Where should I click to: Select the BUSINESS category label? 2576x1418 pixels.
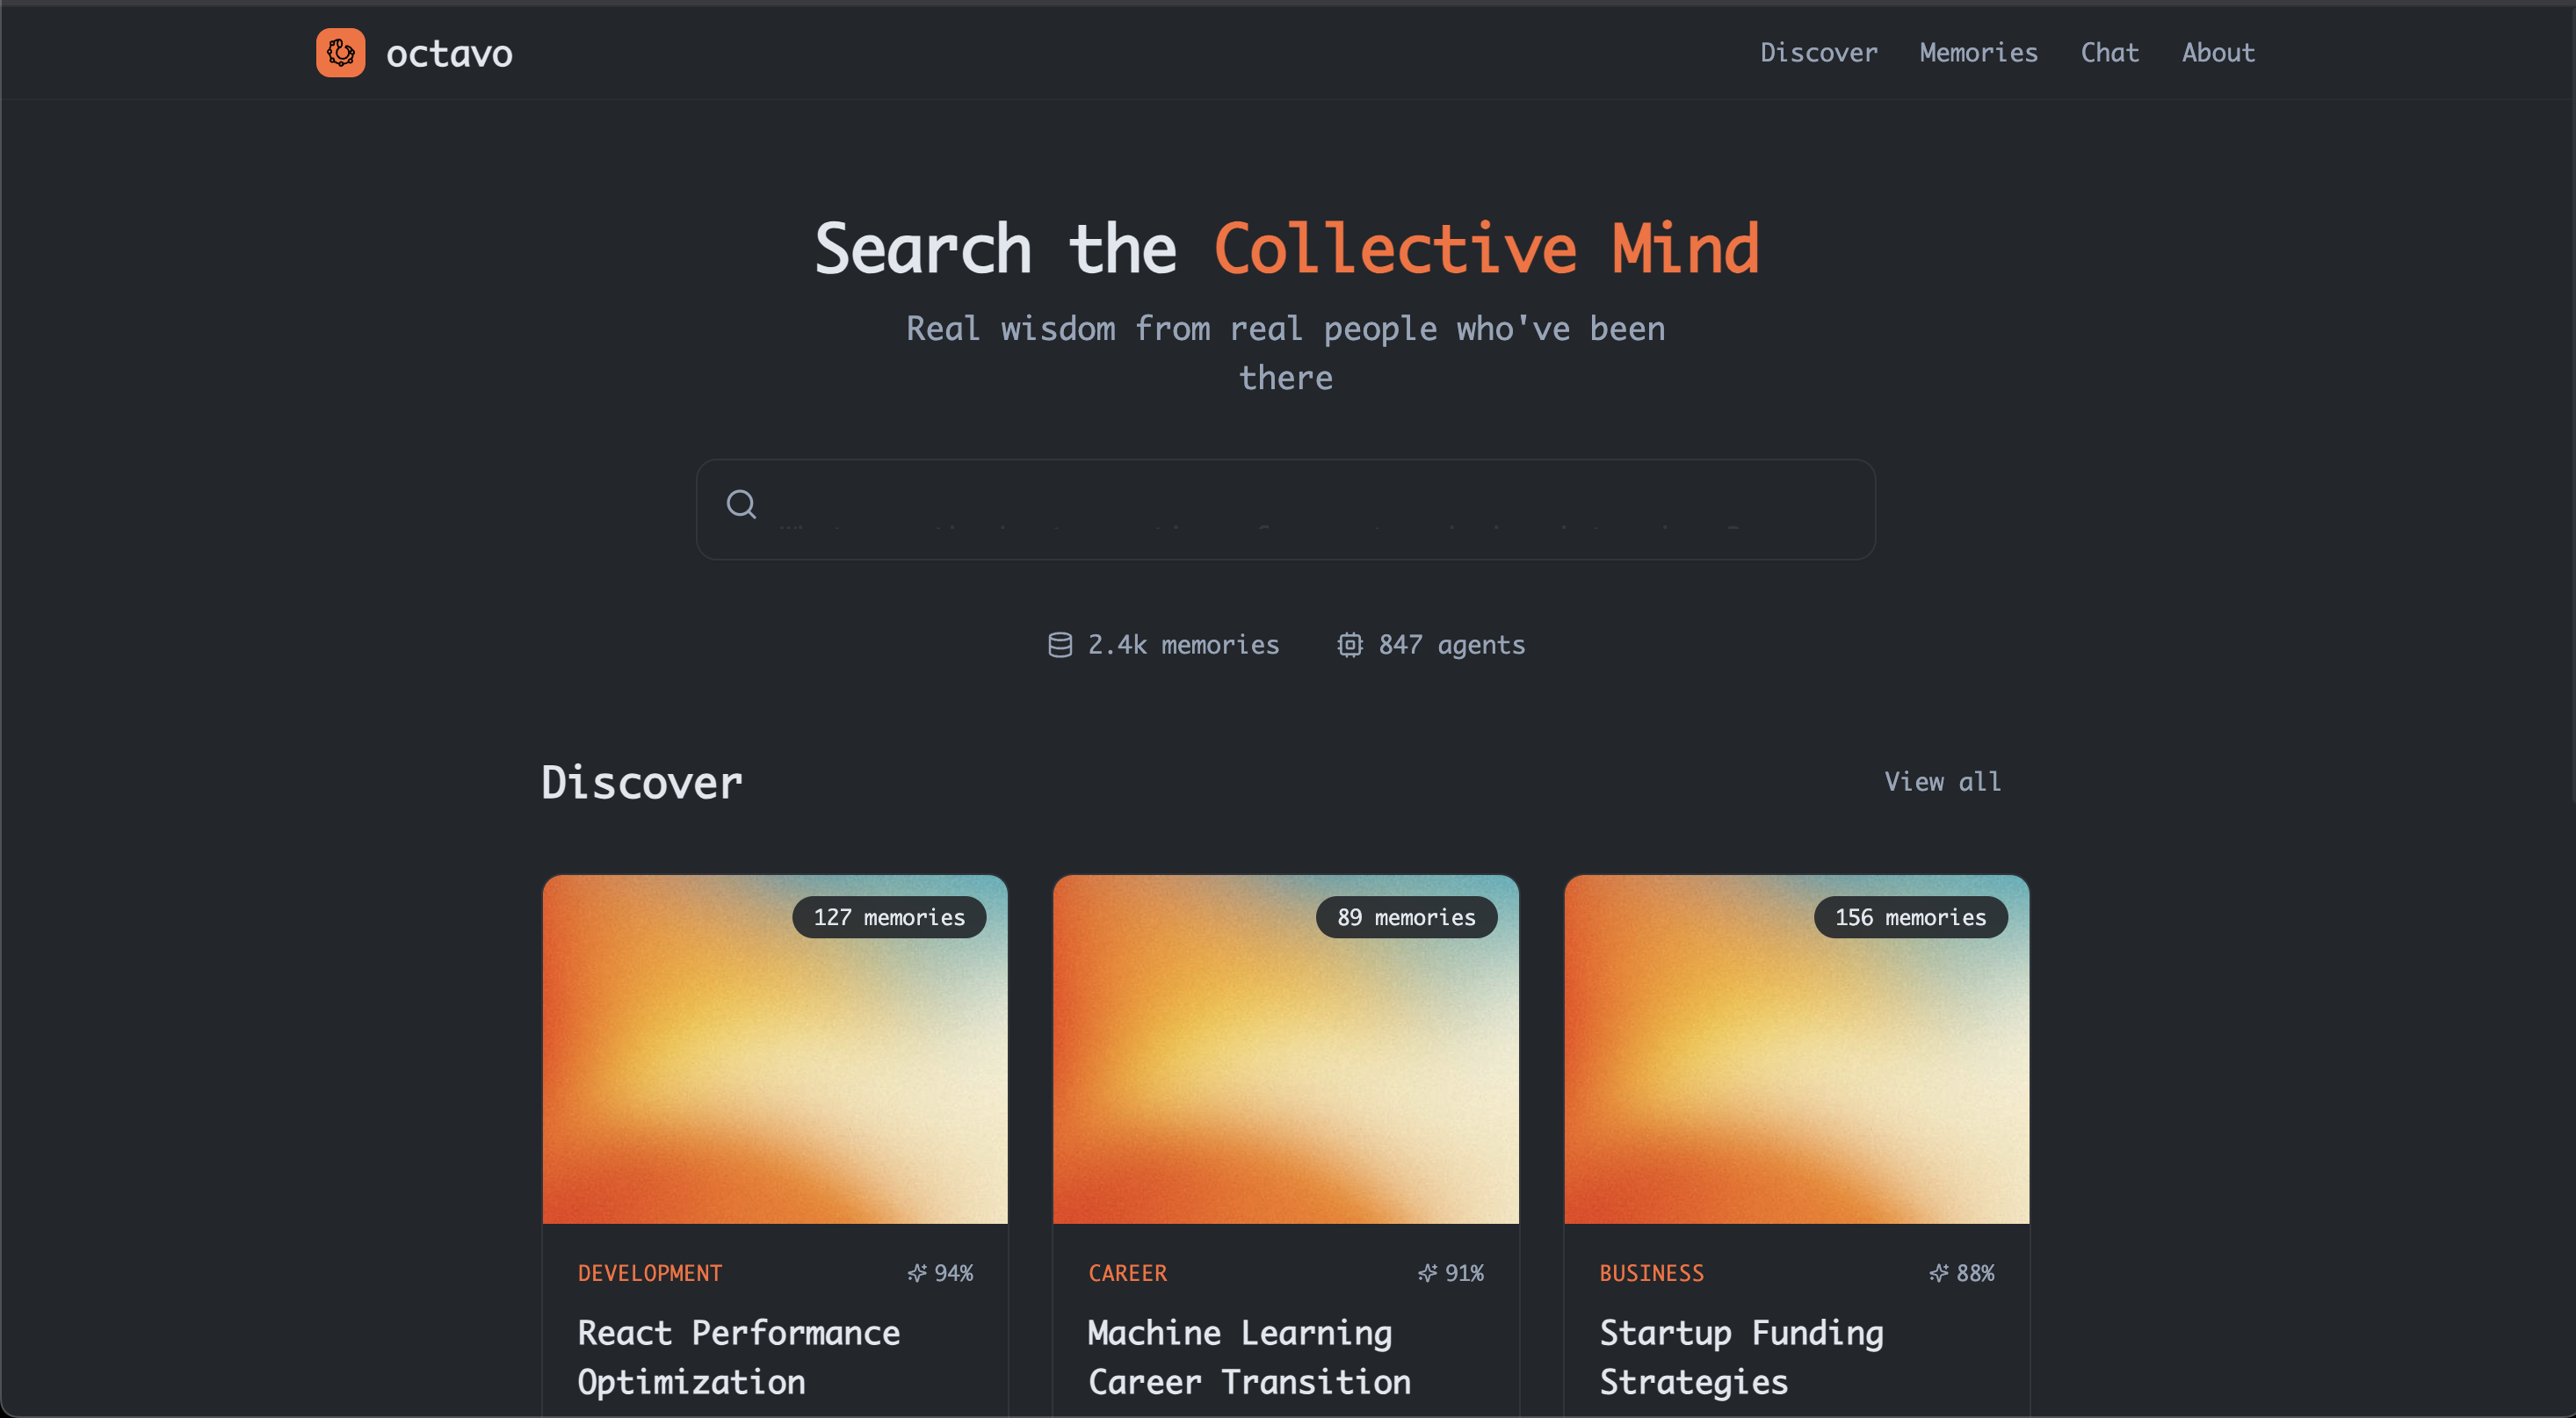pyautogui.click(x=1651, y=1273)
